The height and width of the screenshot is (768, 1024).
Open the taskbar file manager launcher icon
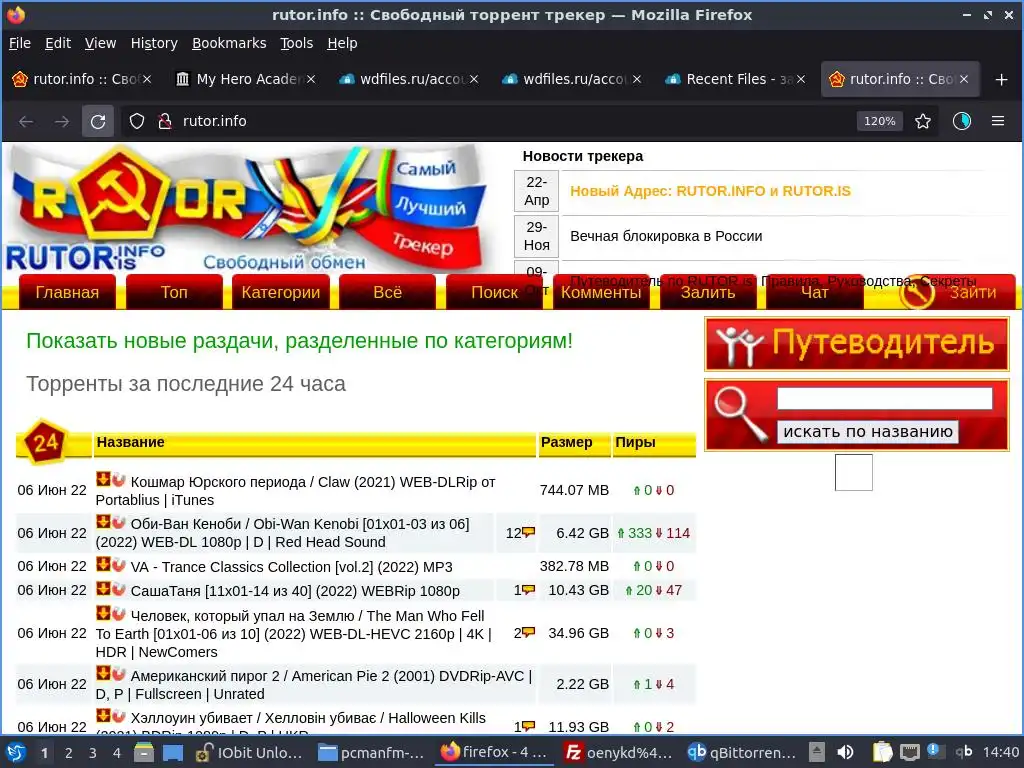pos(144,753)
